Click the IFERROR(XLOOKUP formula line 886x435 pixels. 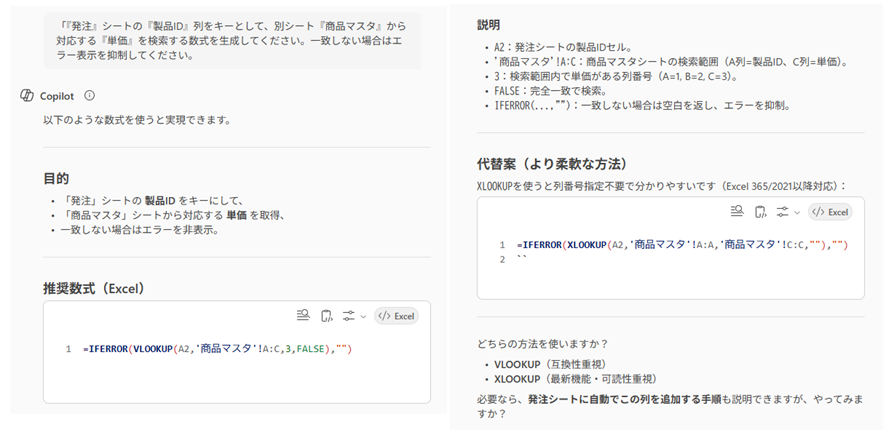[683, 245]
